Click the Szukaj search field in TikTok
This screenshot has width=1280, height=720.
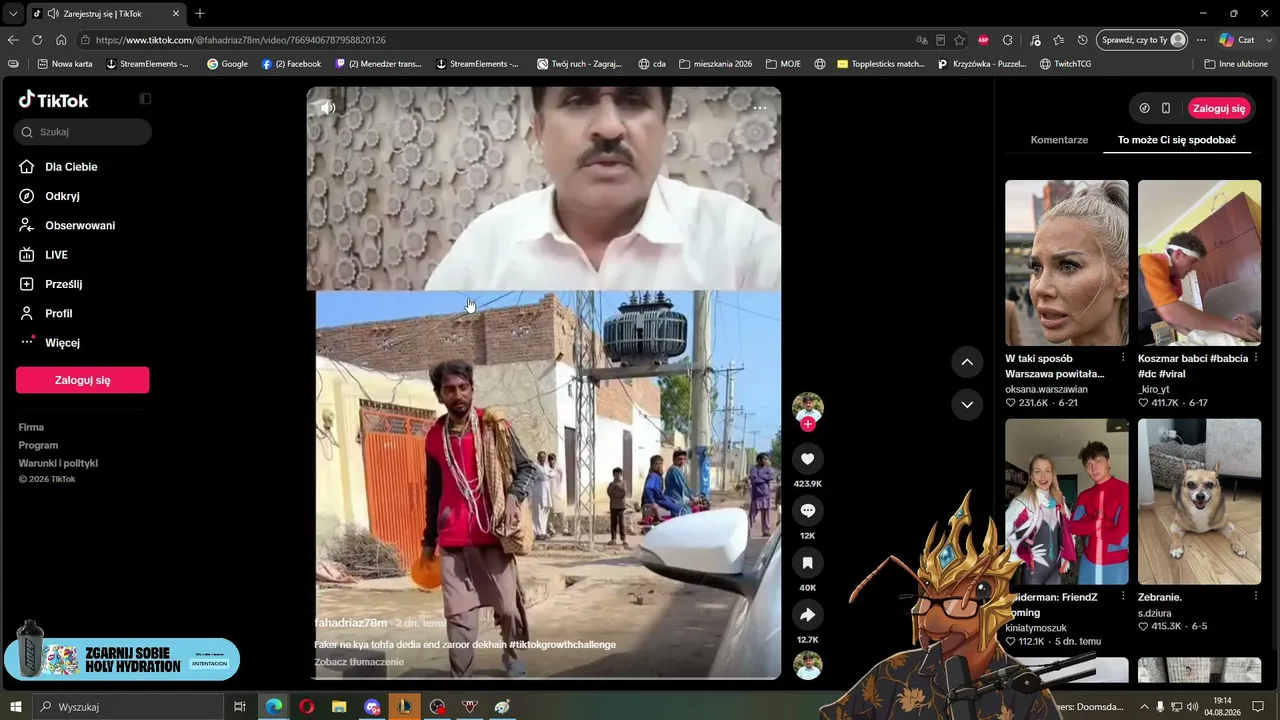pos(83,132)
